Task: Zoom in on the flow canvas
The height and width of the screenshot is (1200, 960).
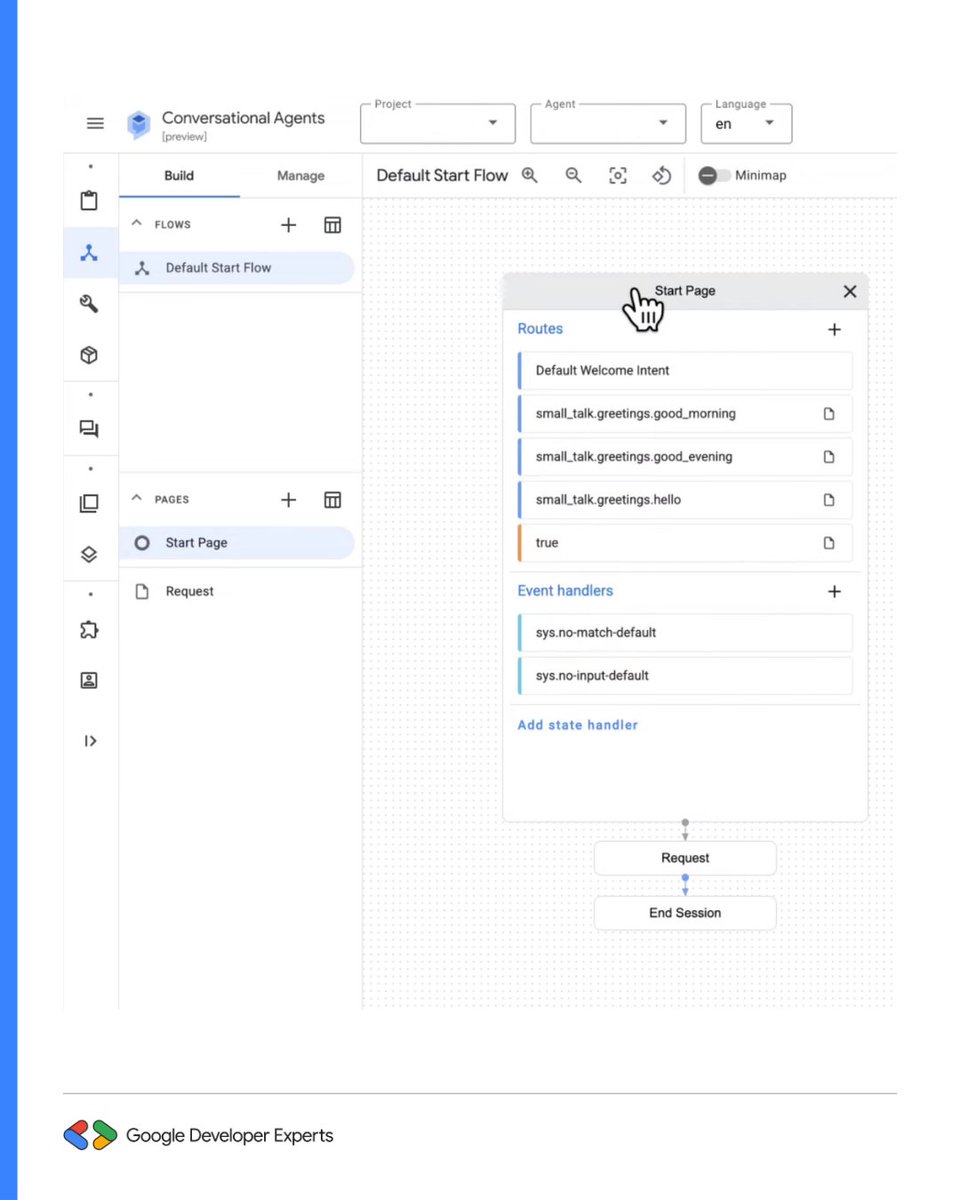Action: [x=530, y=175]
